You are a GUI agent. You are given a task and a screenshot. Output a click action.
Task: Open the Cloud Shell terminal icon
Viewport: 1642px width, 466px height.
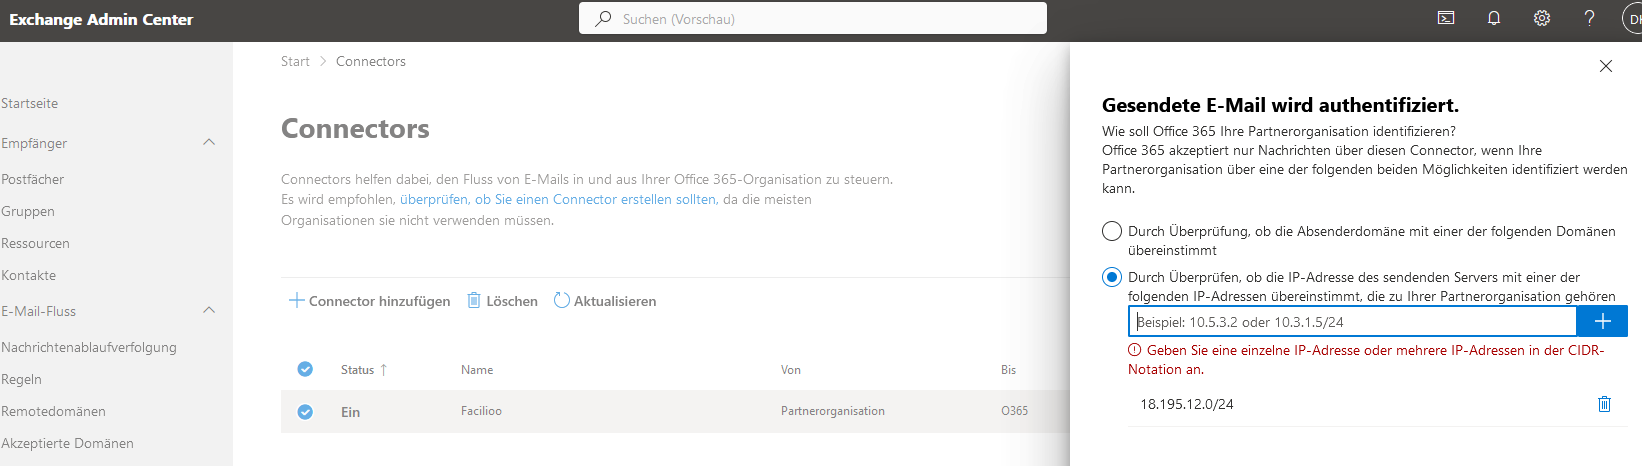click(1446, 18)
